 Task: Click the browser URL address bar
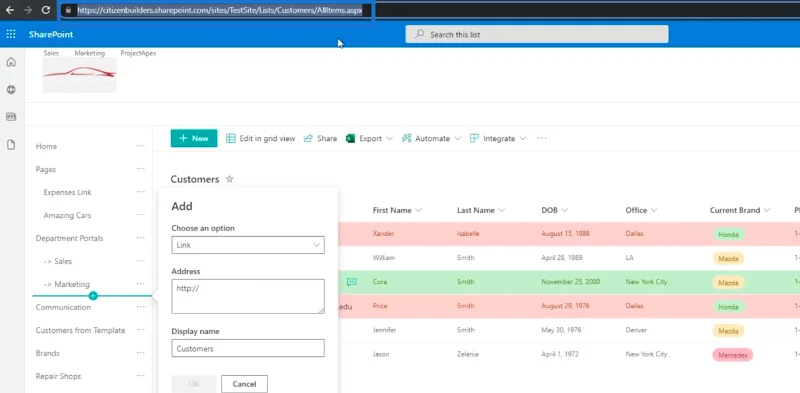coord(219,10)
